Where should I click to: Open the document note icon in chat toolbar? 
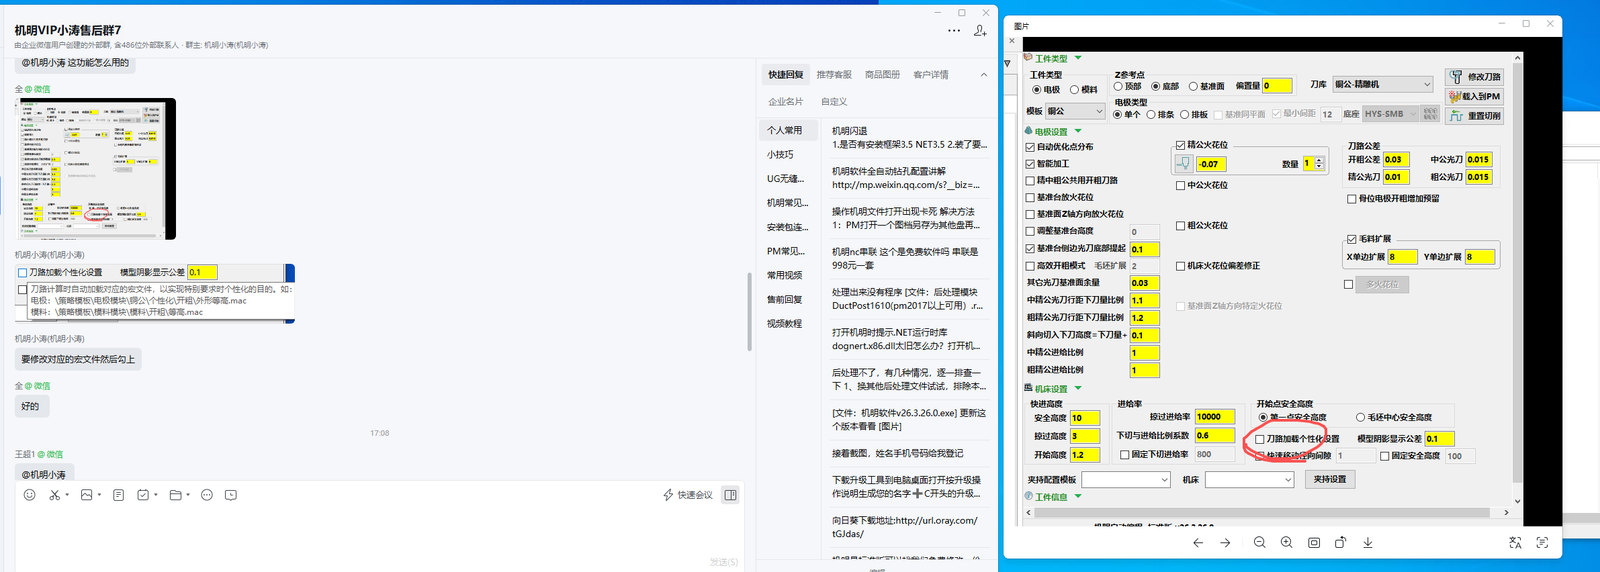[118, 495]
